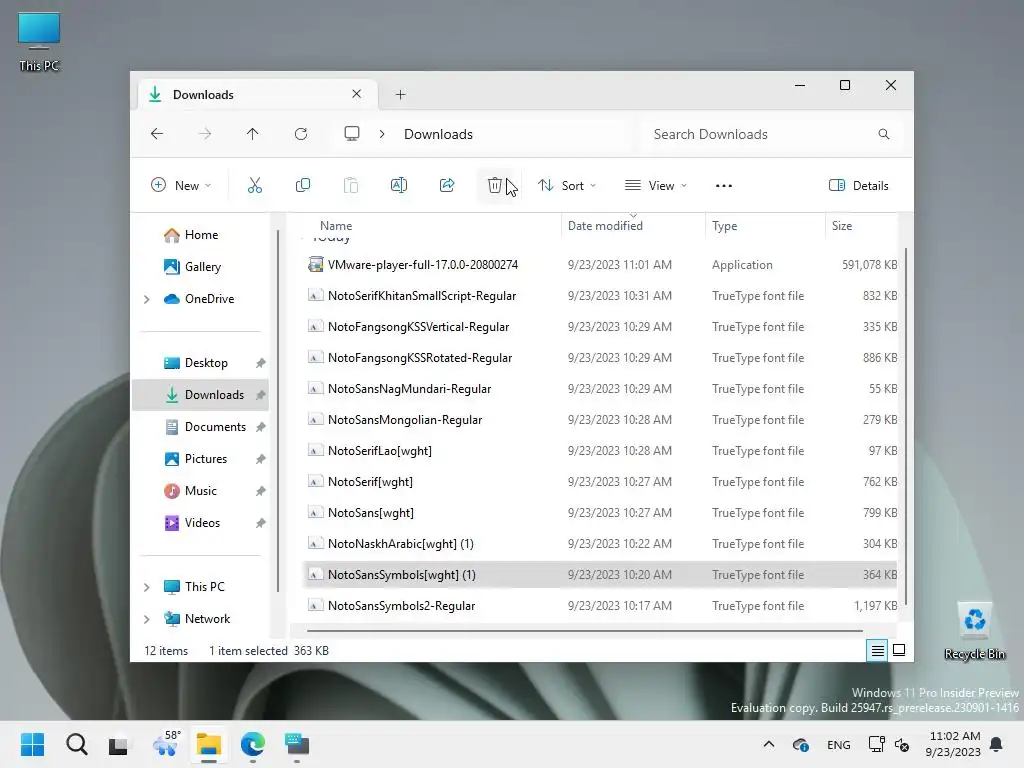Image resolution: width=1024 pixels, height=768 pixels.
Task: Open Recycle Bin desktop icon
Action: (975, 631)
